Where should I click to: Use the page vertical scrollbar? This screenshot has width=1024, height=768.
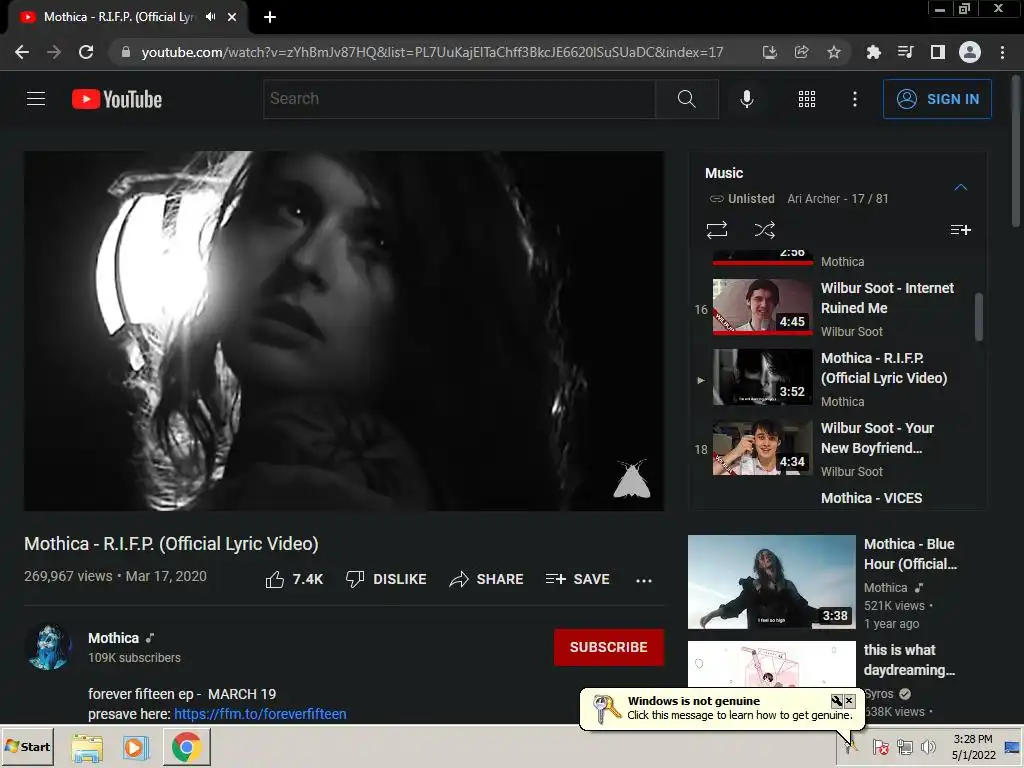pyautogui.click(x=1016, y=152)
